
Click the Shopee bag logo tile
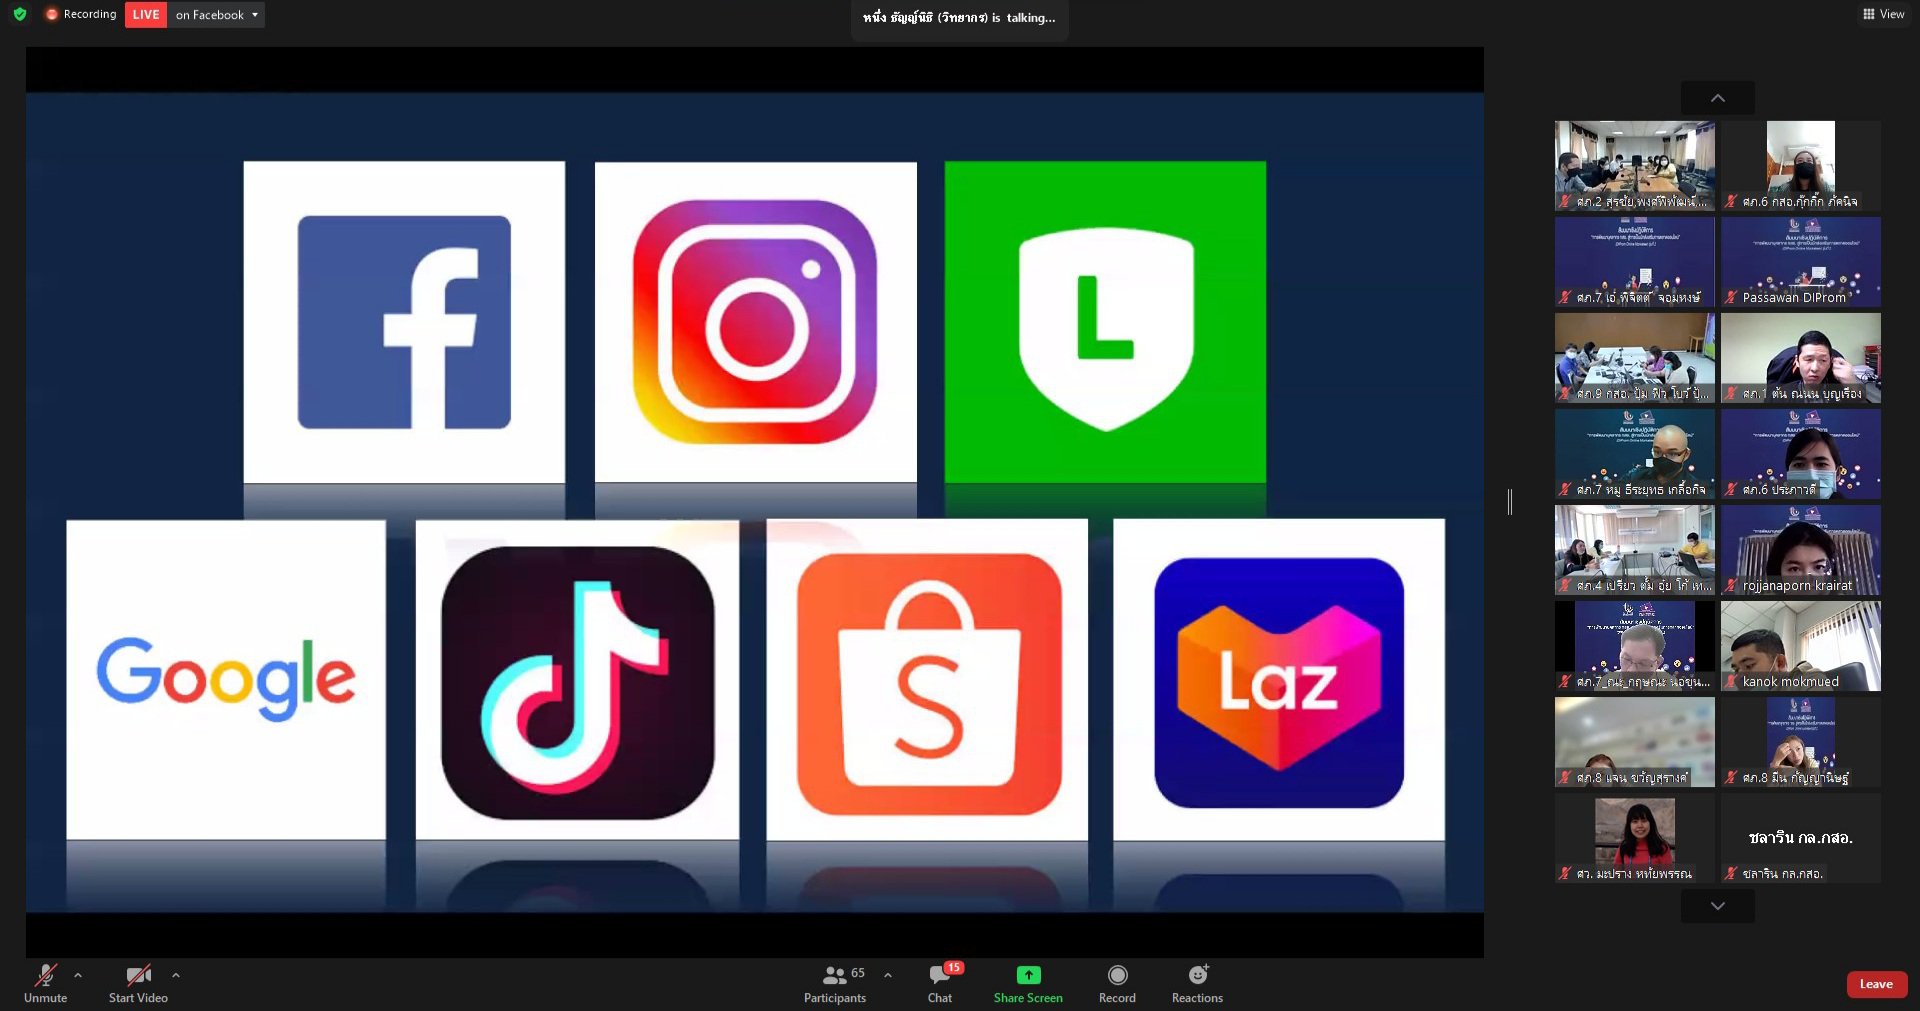click(927, 680)
